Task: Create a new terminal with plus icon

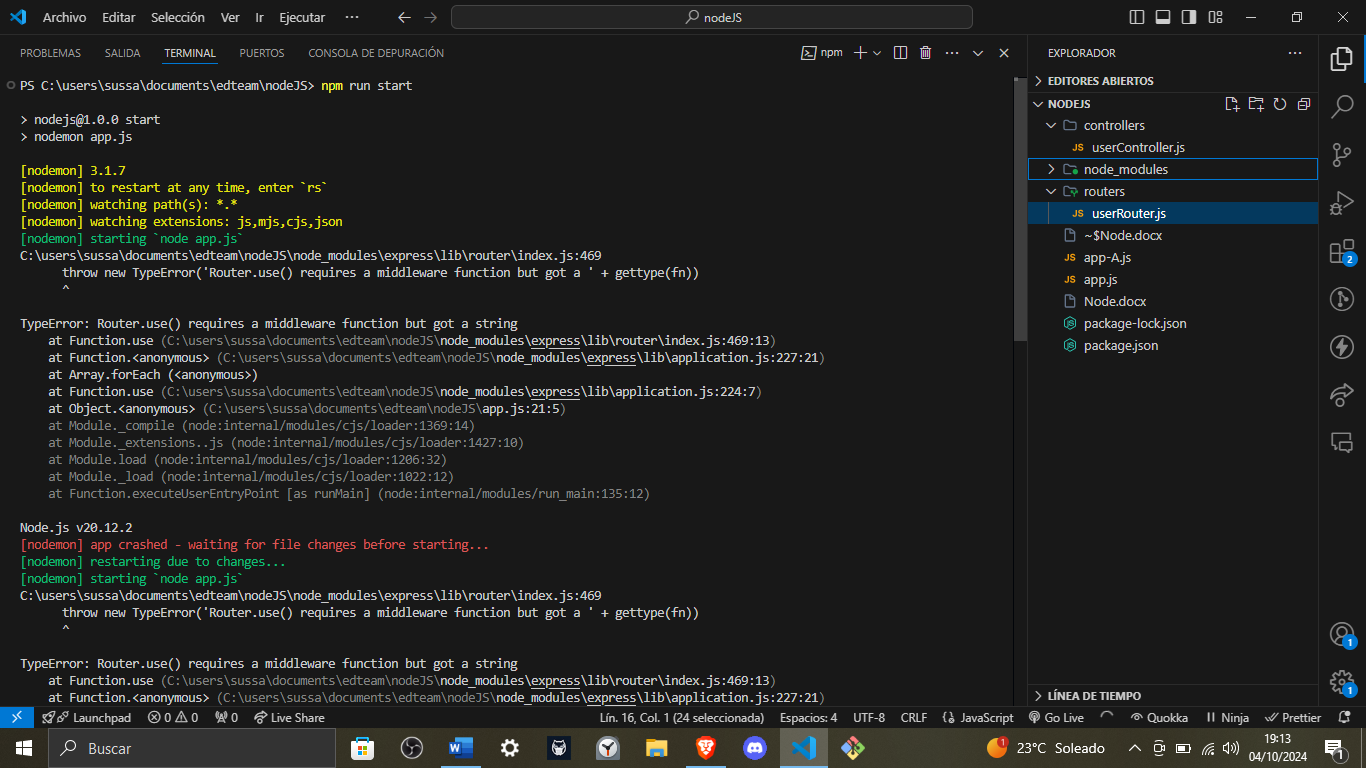Action: point(860,53)
